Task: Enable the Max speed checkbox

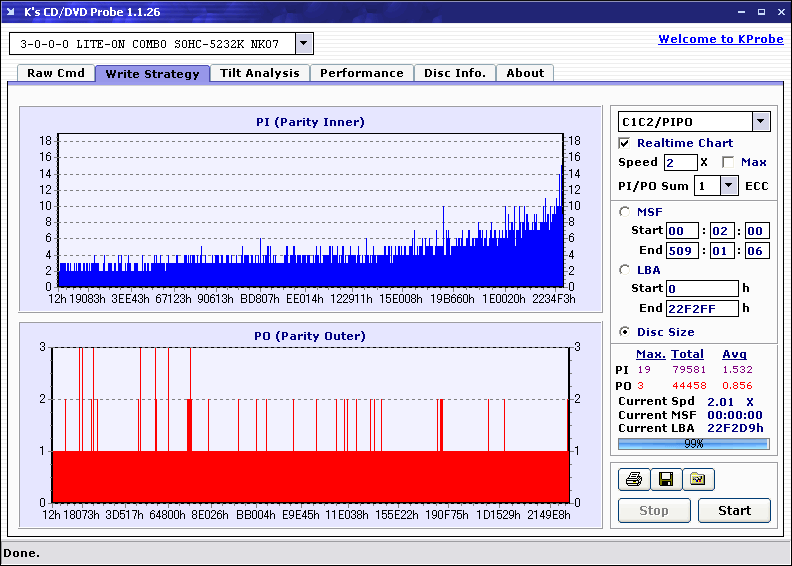Action: pos(728,162)
